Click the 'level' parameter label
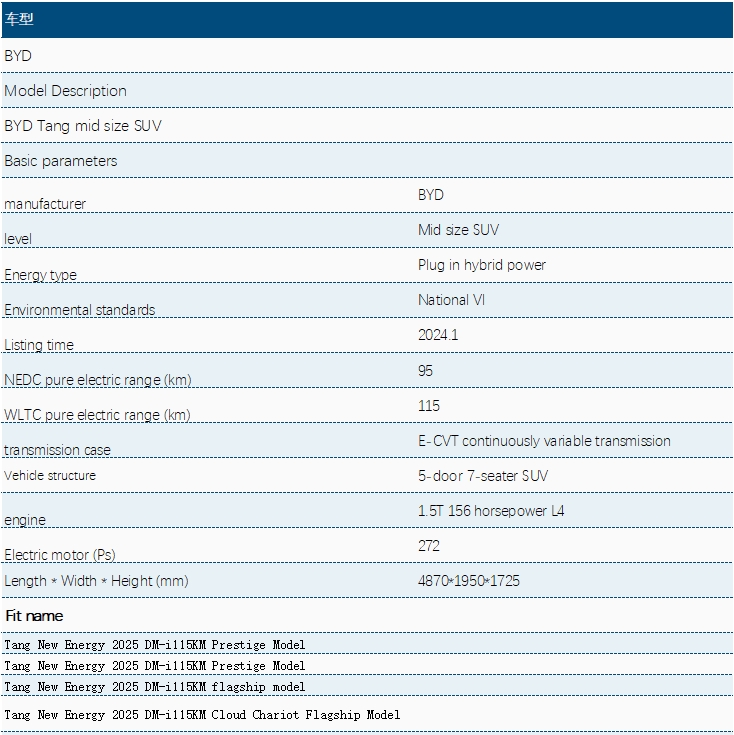 [x=18, y=239]
